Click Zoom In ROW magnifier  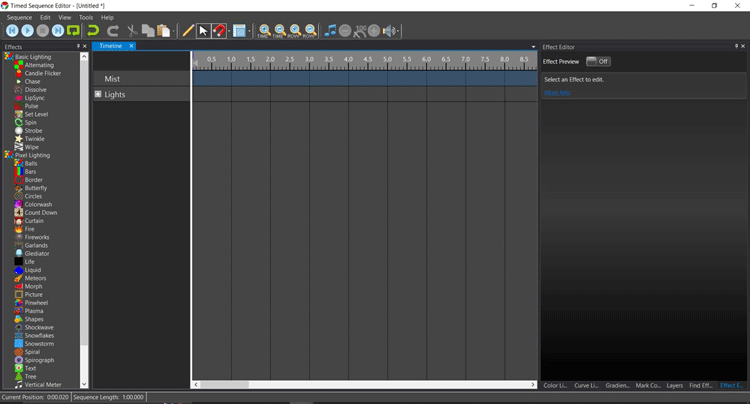(295, 31)
